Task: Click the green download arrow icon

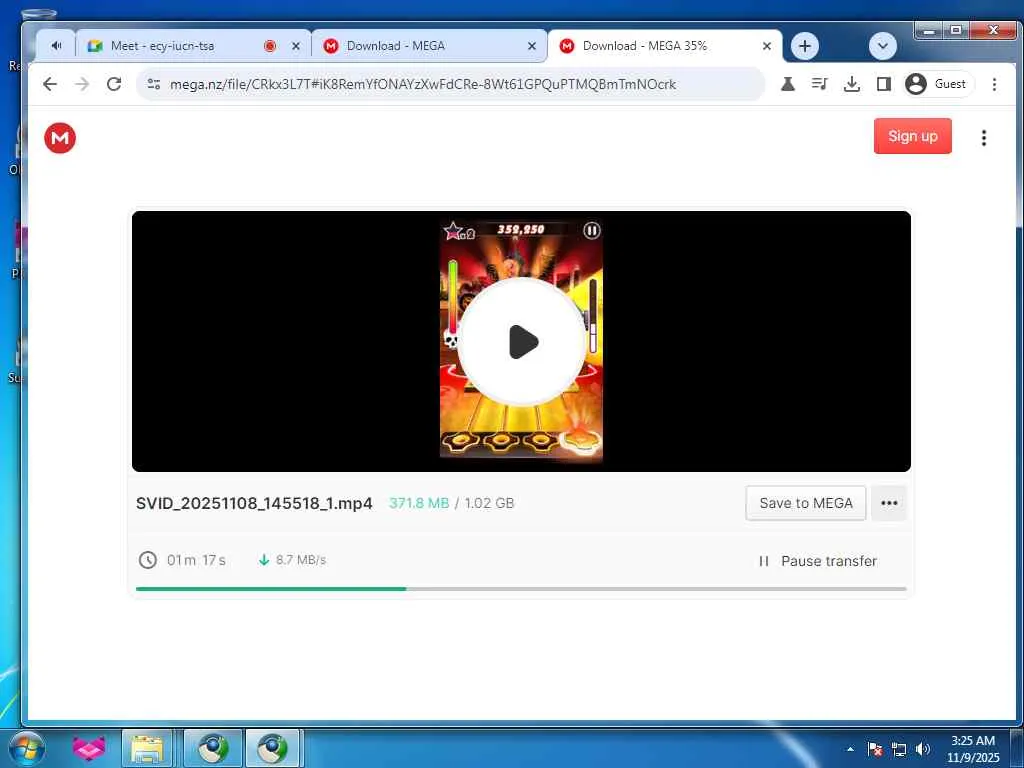Action: coord(264,560)
